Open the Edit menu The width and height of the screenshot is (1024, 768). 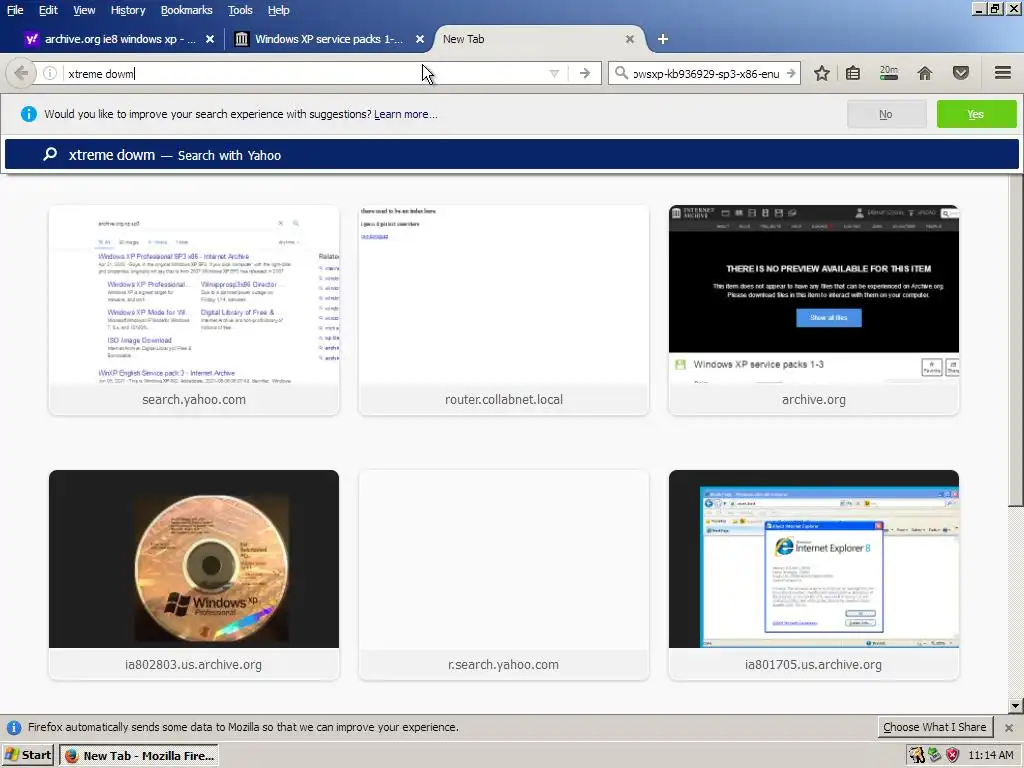[x=48, y=10]
